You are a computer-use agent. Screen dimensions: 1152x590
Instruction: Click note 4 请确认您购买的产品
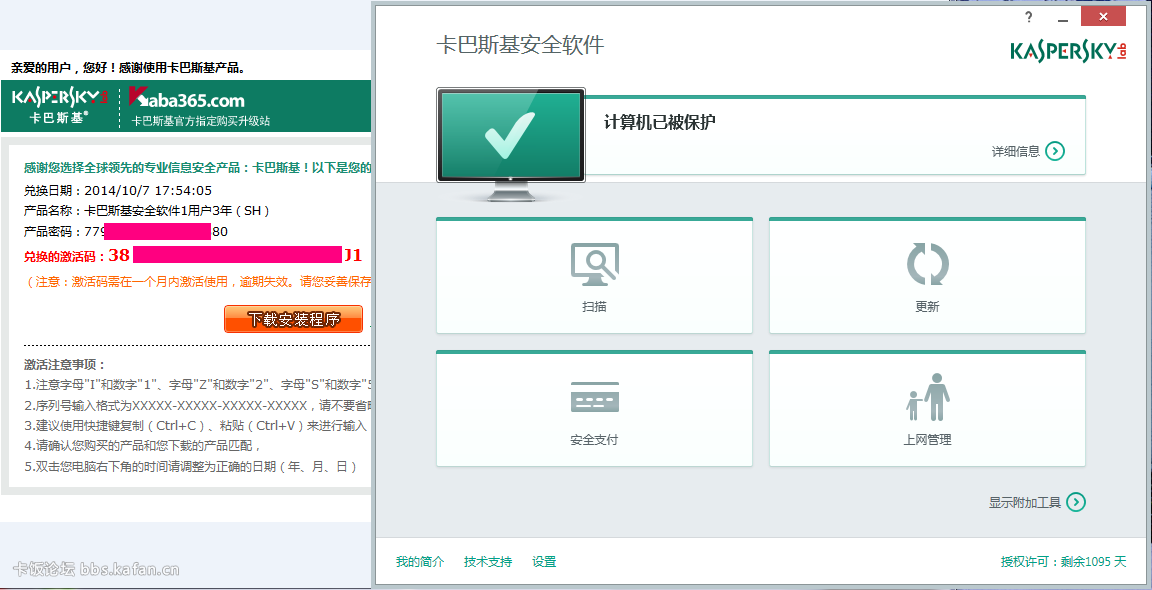tap(143, 446)
